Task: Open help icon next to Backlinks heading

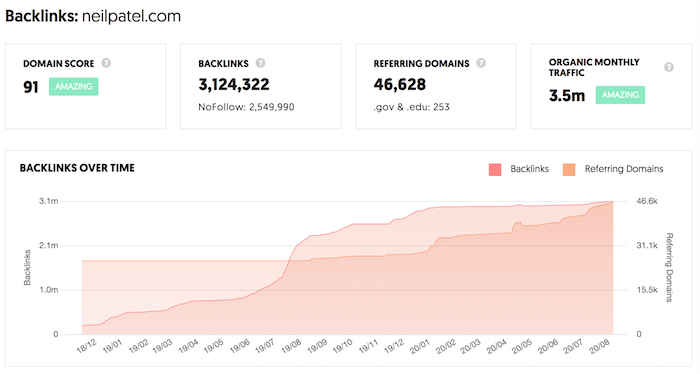Action: pyautogui.click(x=260, y=63)
